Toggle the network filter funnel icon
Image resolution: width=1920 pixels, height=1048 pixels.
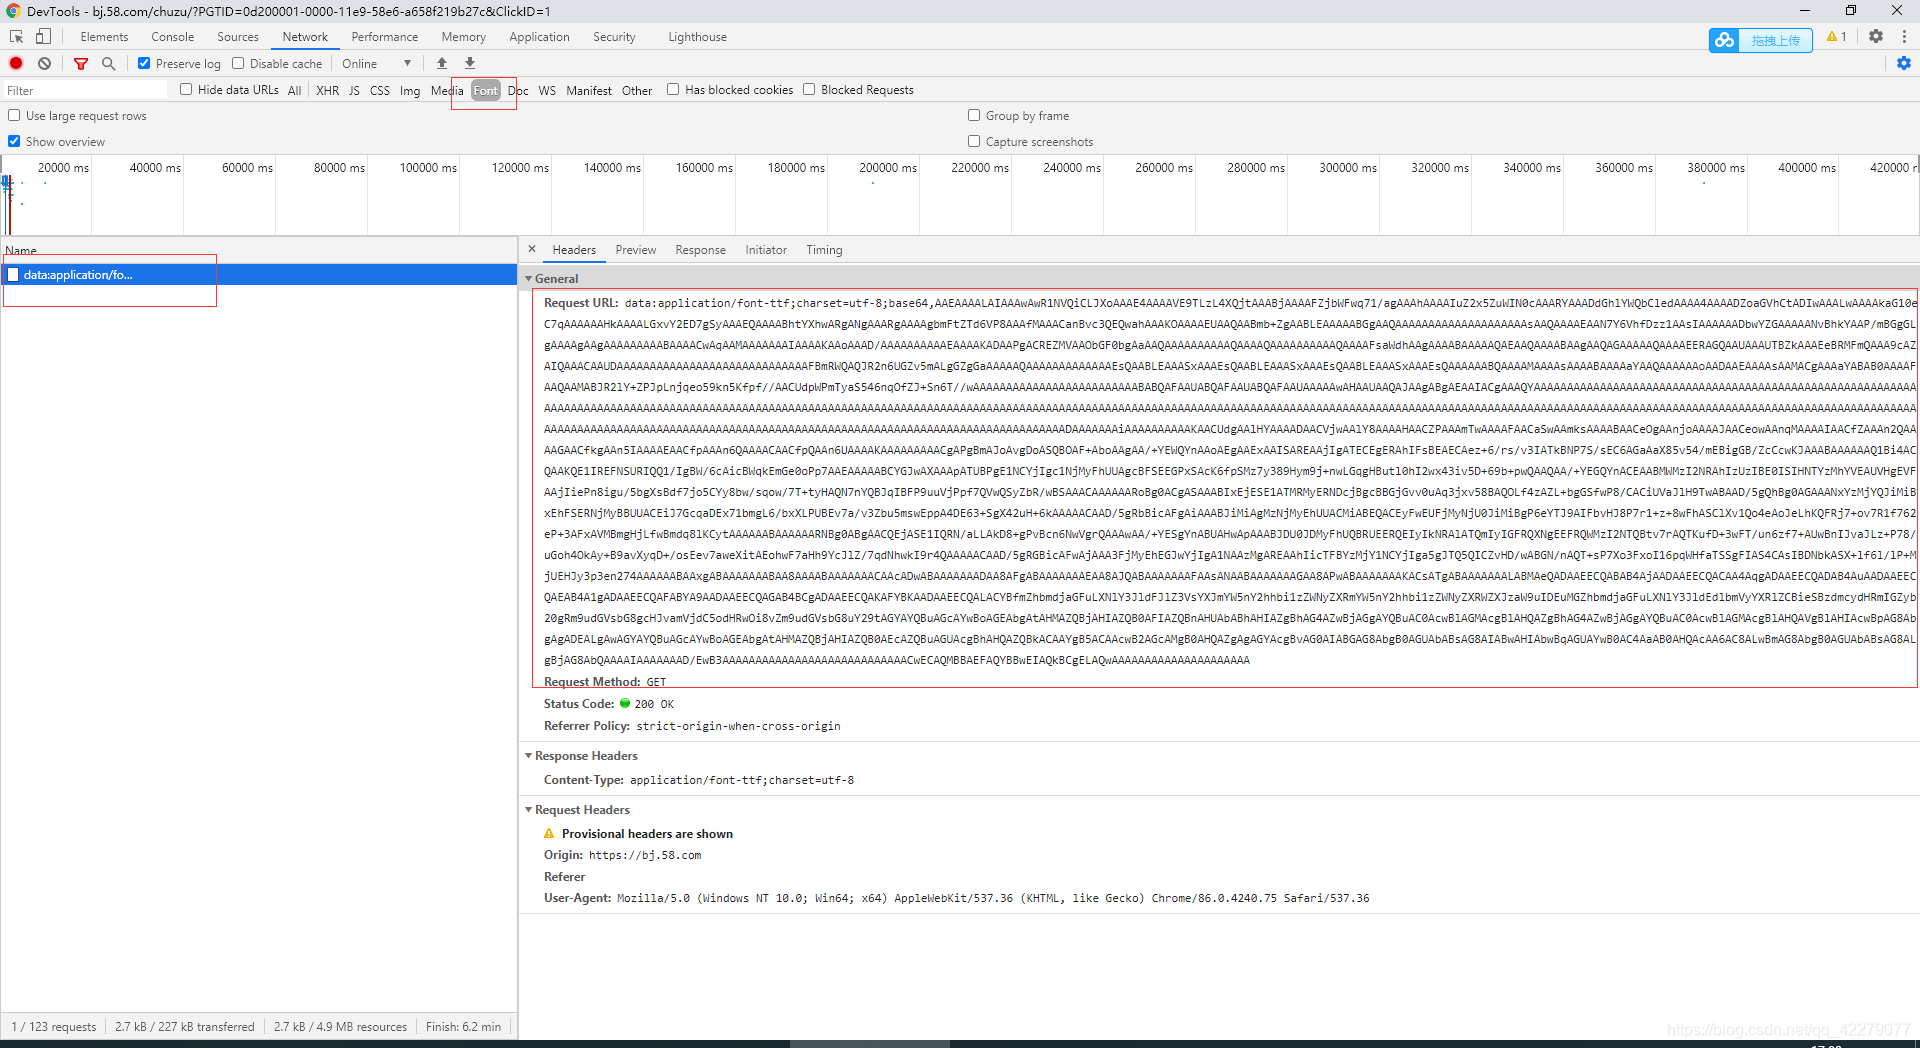(81, 63)
